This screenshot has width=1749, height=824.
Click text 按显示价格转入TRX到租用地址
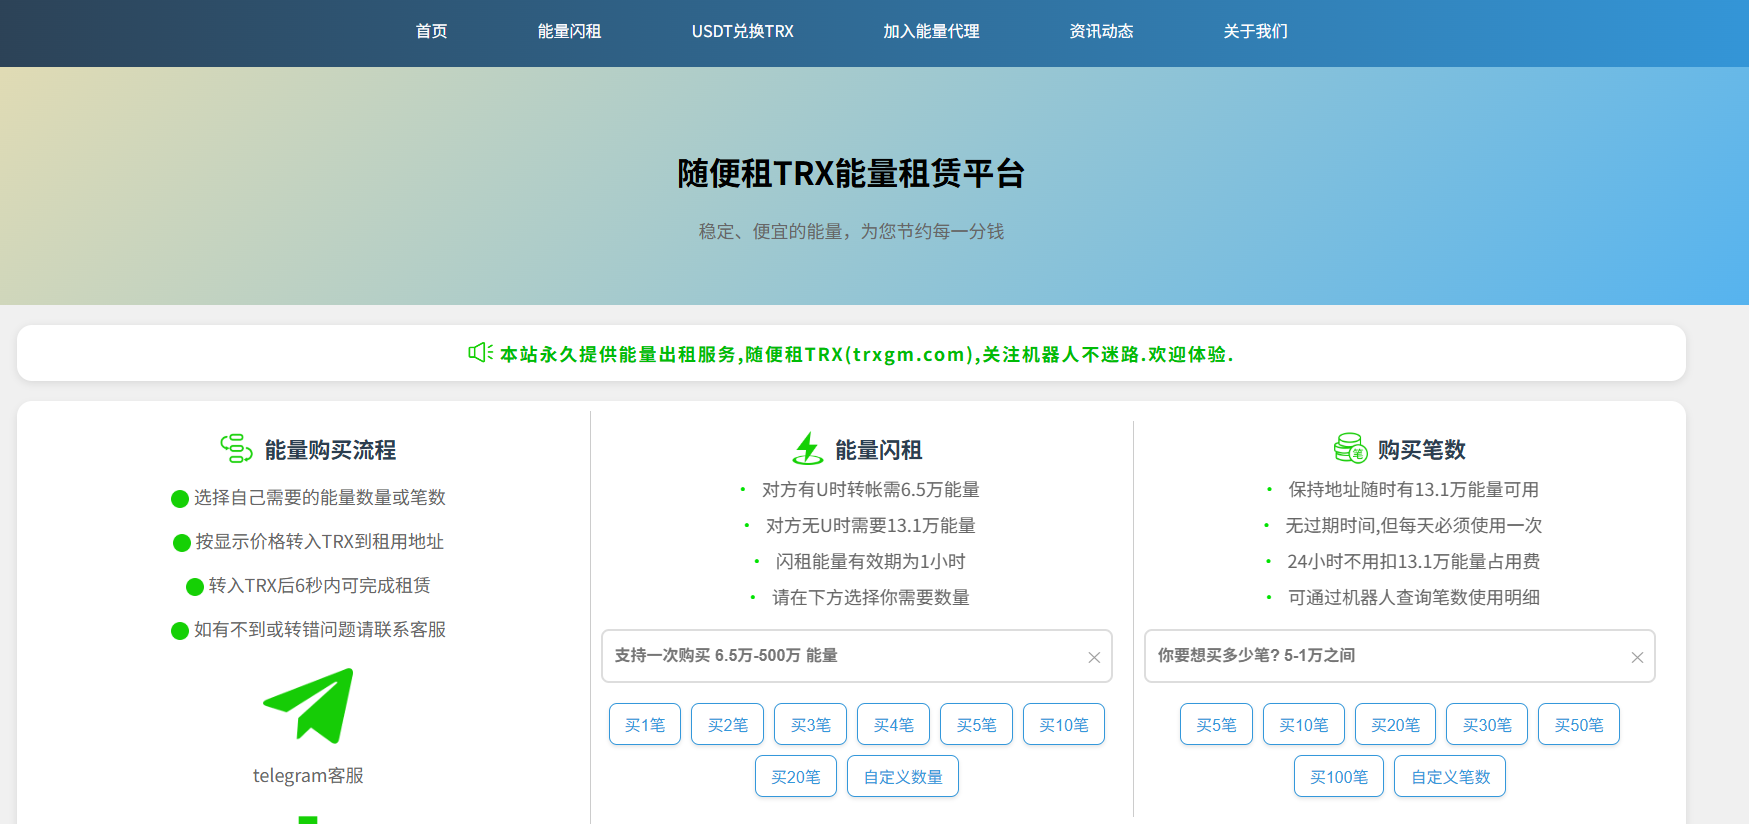click(x=320, y=541)
